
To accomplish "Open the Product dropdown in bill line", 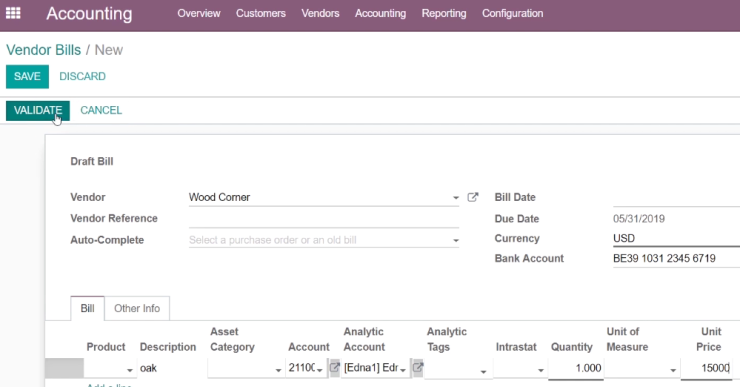I will click(109, 368).
